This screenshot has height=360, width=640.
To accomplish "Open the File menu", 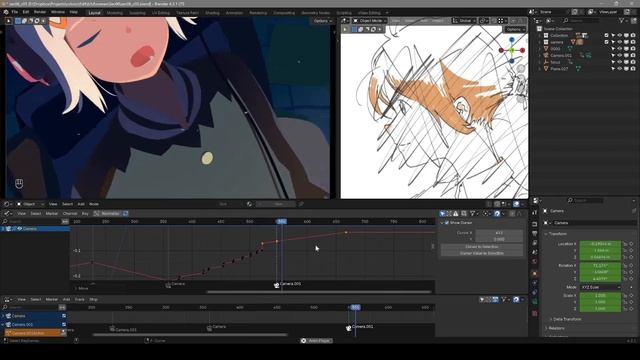I will [15, 12].
